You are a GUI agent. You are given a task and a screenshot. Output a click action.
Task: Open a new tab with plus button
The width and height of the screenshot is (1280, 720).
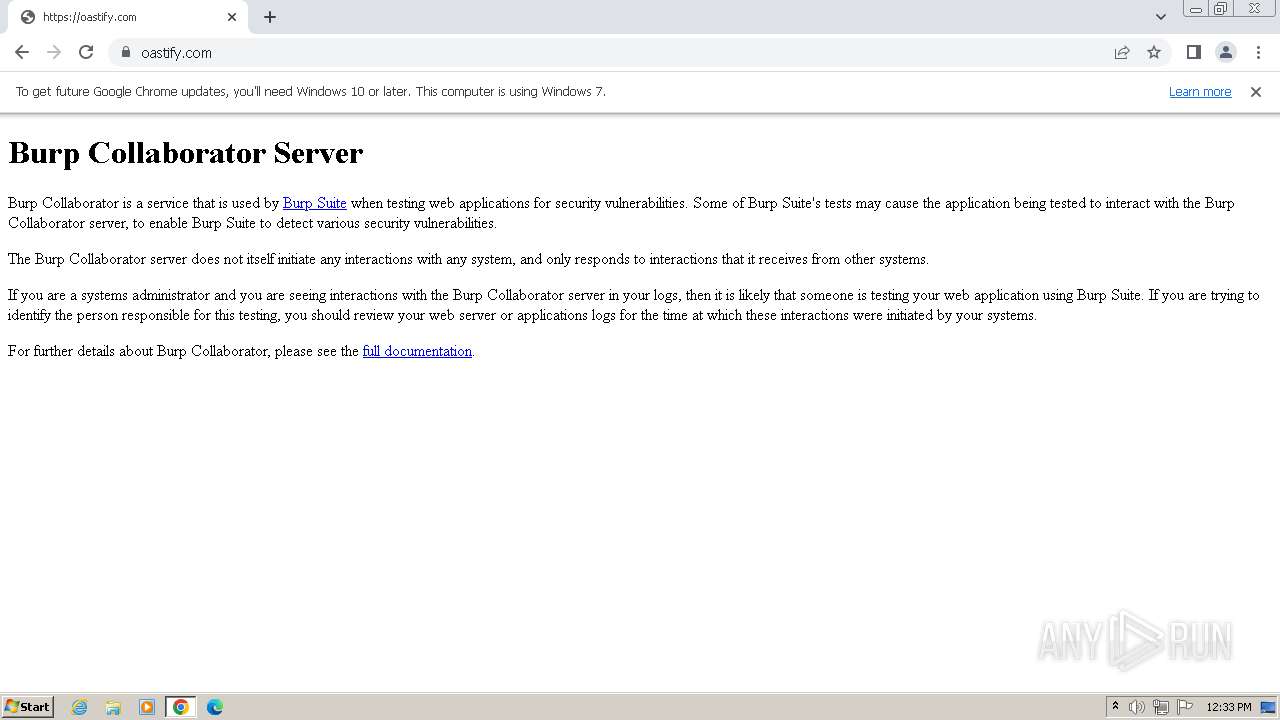click(270, 17)
